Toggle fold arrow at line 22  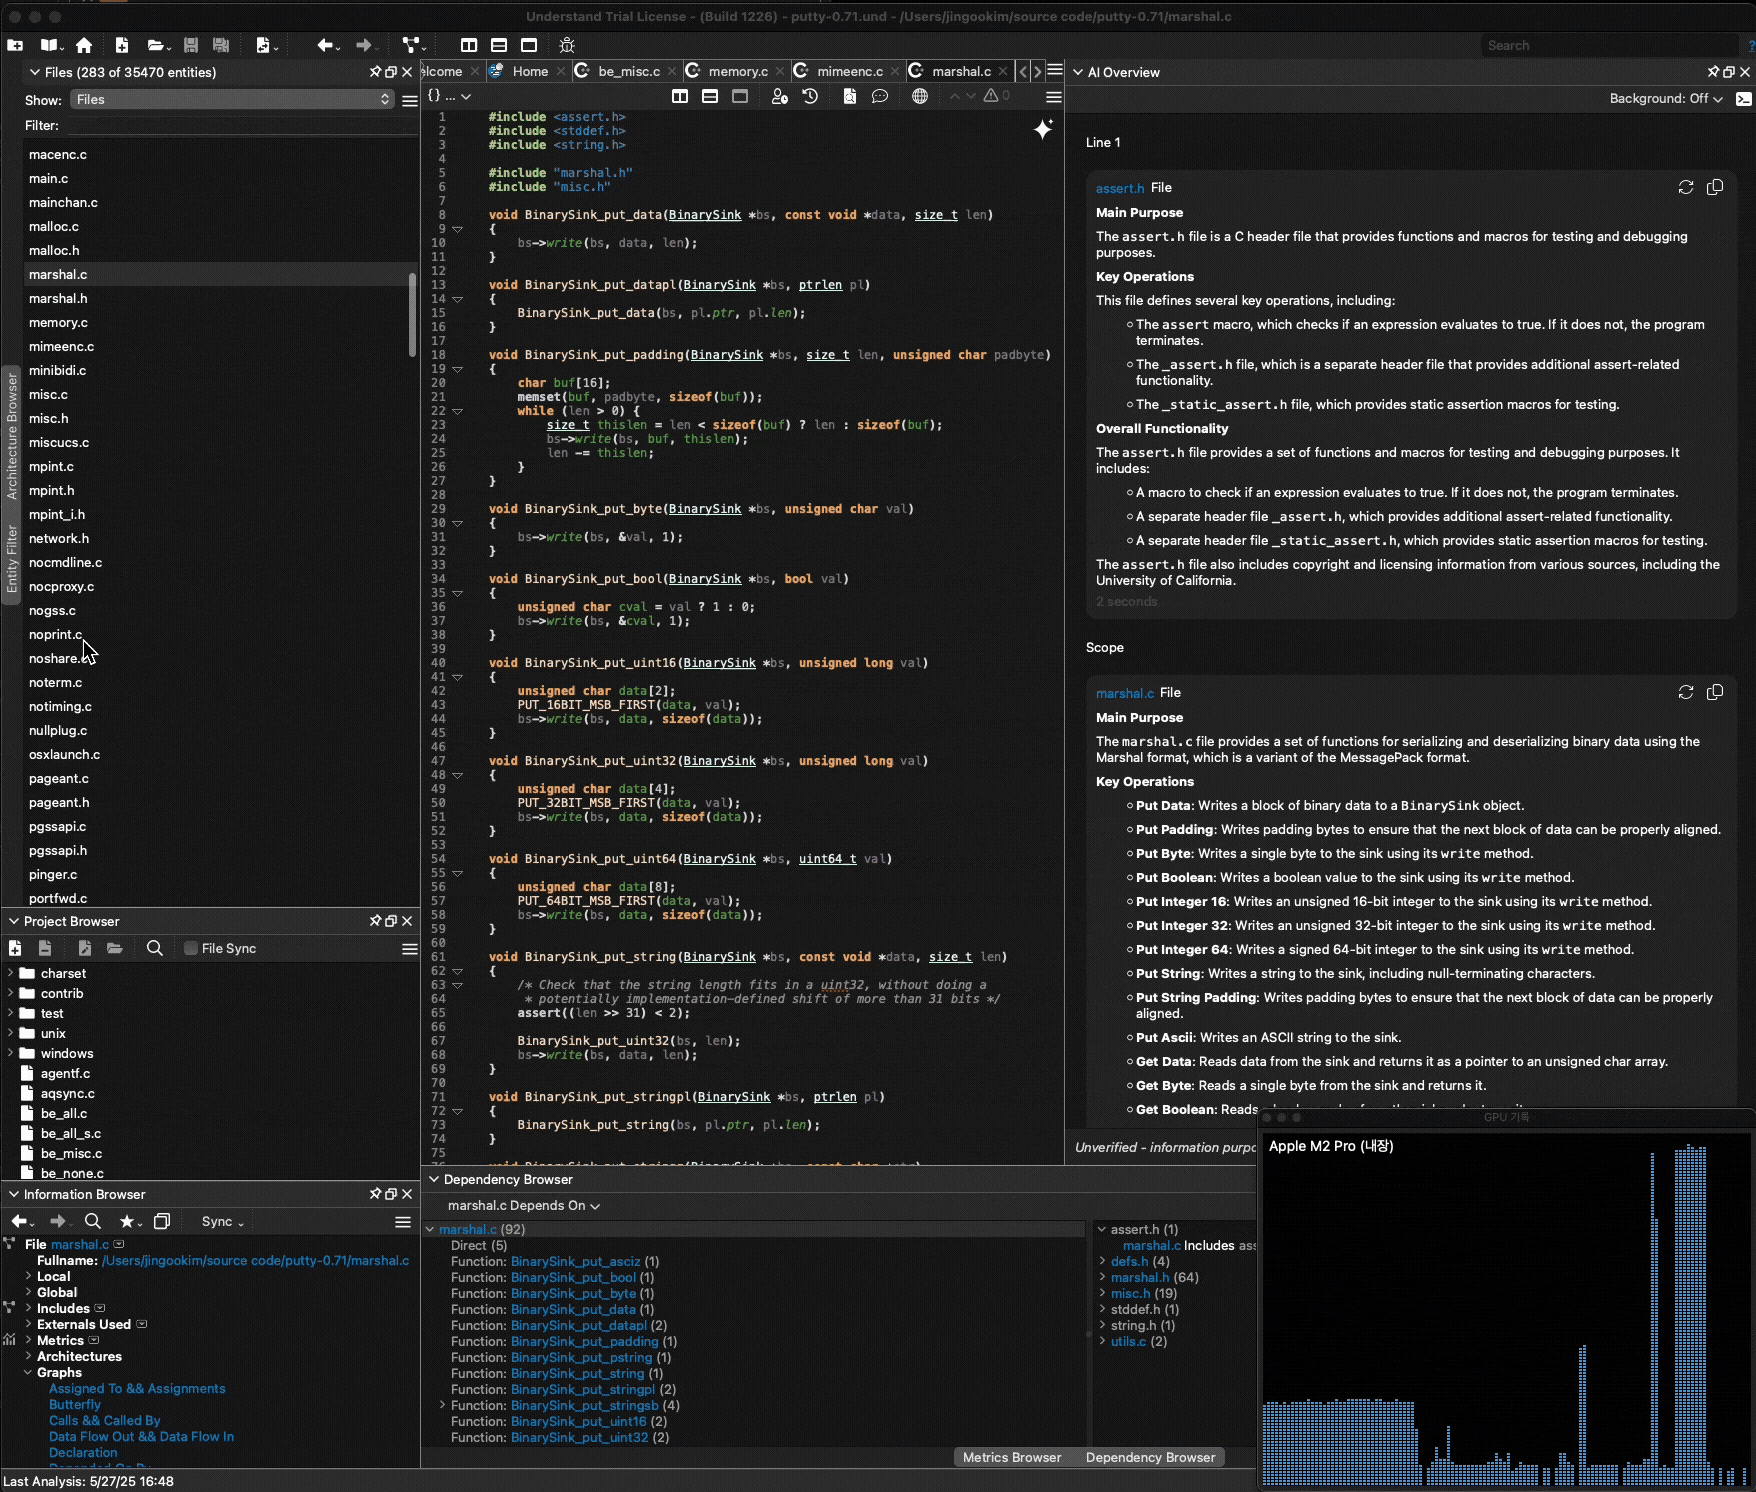pos(458,411)
